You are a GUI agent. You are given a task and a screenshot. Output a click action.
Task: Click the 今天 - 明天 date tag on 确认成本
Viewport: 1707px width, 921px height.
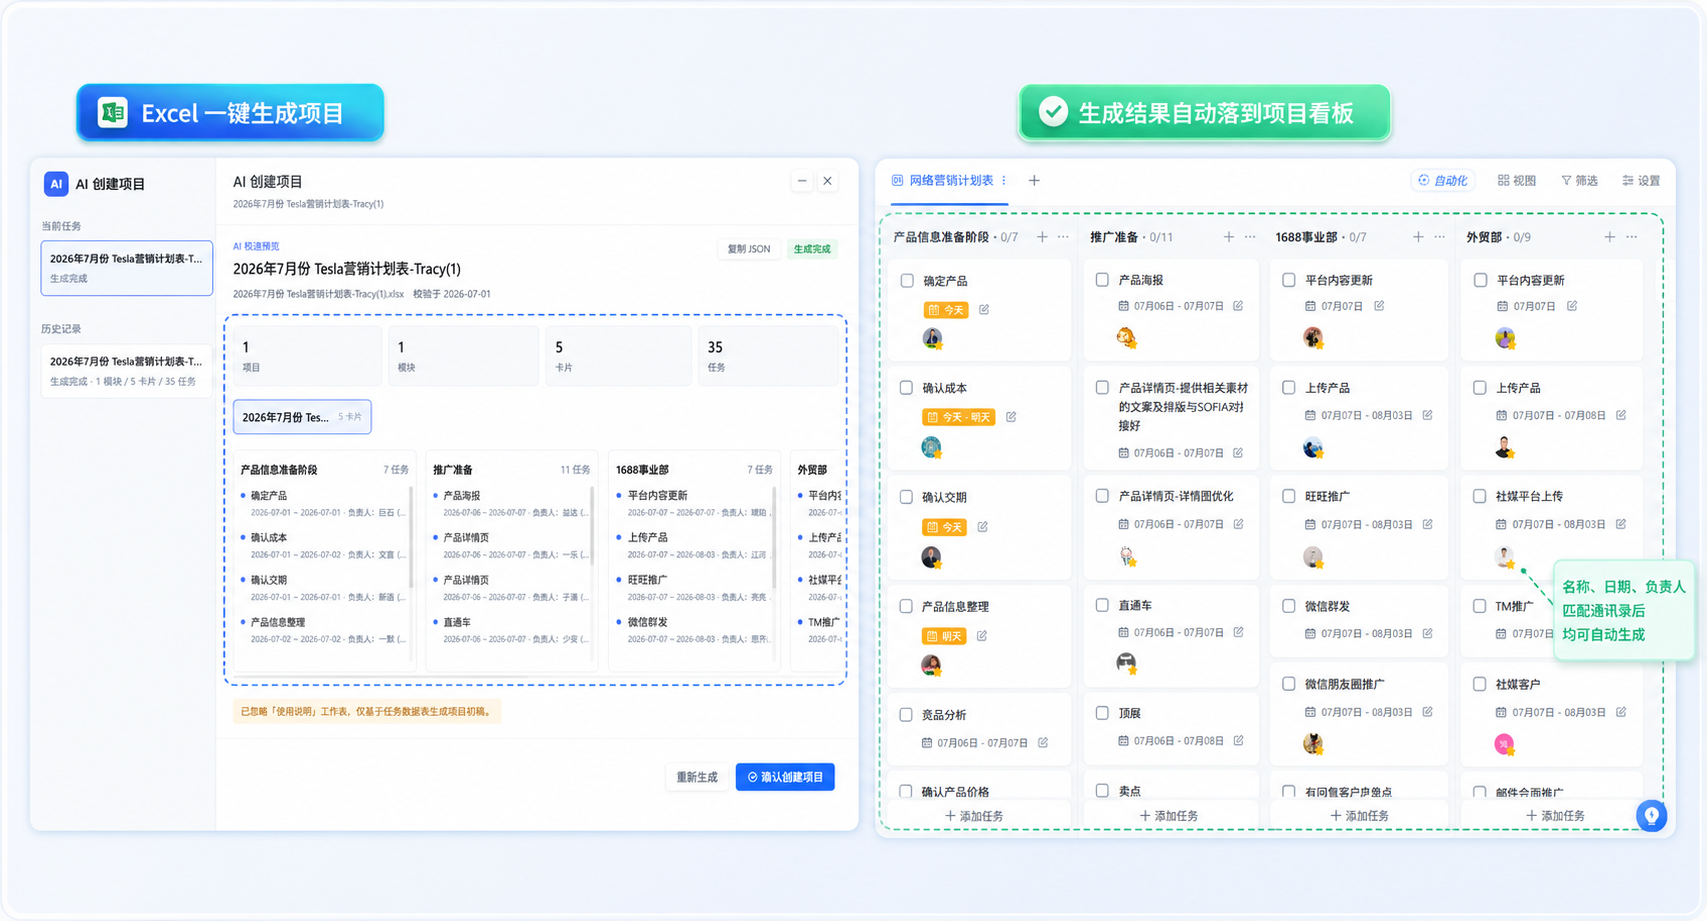[959, 417]
